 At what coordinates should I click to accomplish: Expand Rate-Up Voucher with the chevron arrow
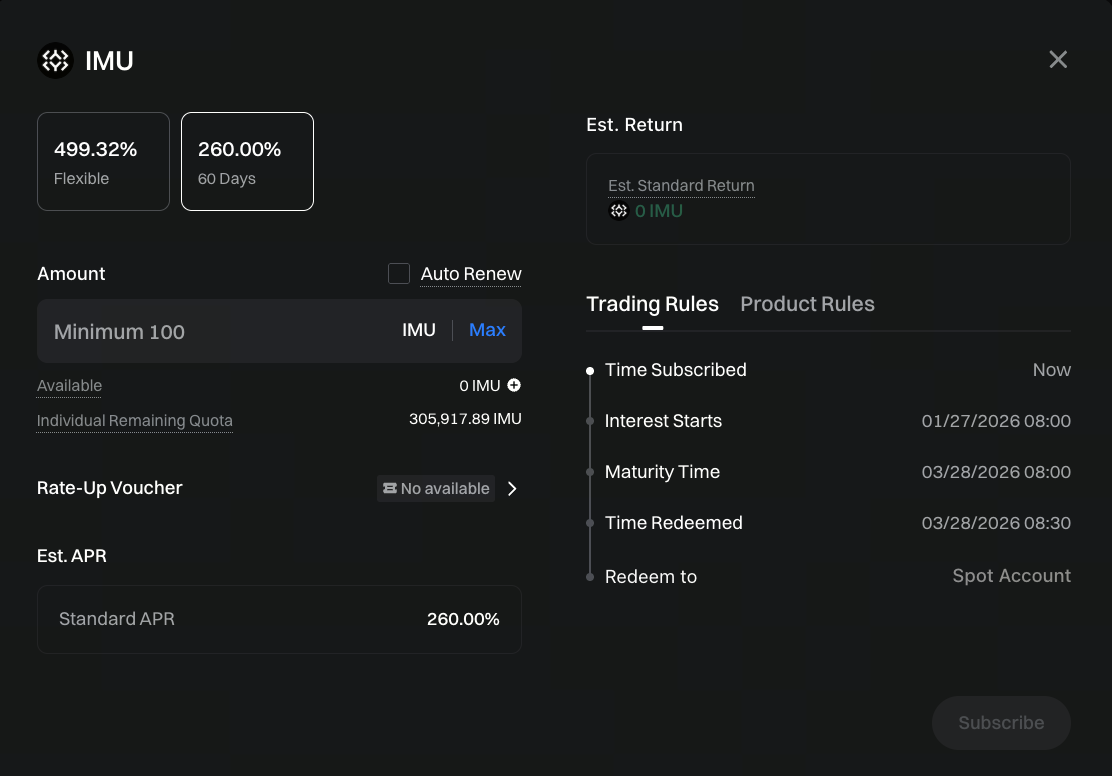tap(513, 488)
